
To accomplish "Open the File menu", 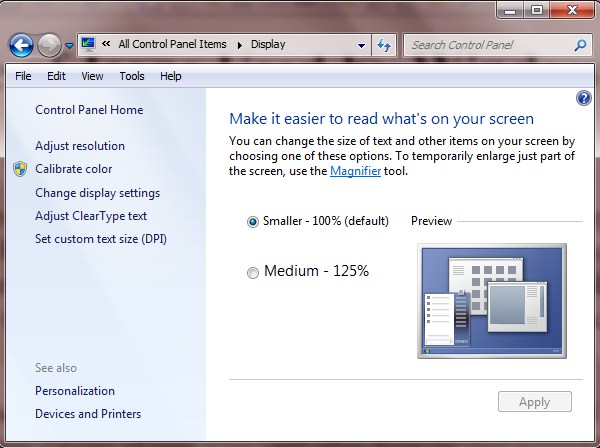I will [x=23, y=76].
